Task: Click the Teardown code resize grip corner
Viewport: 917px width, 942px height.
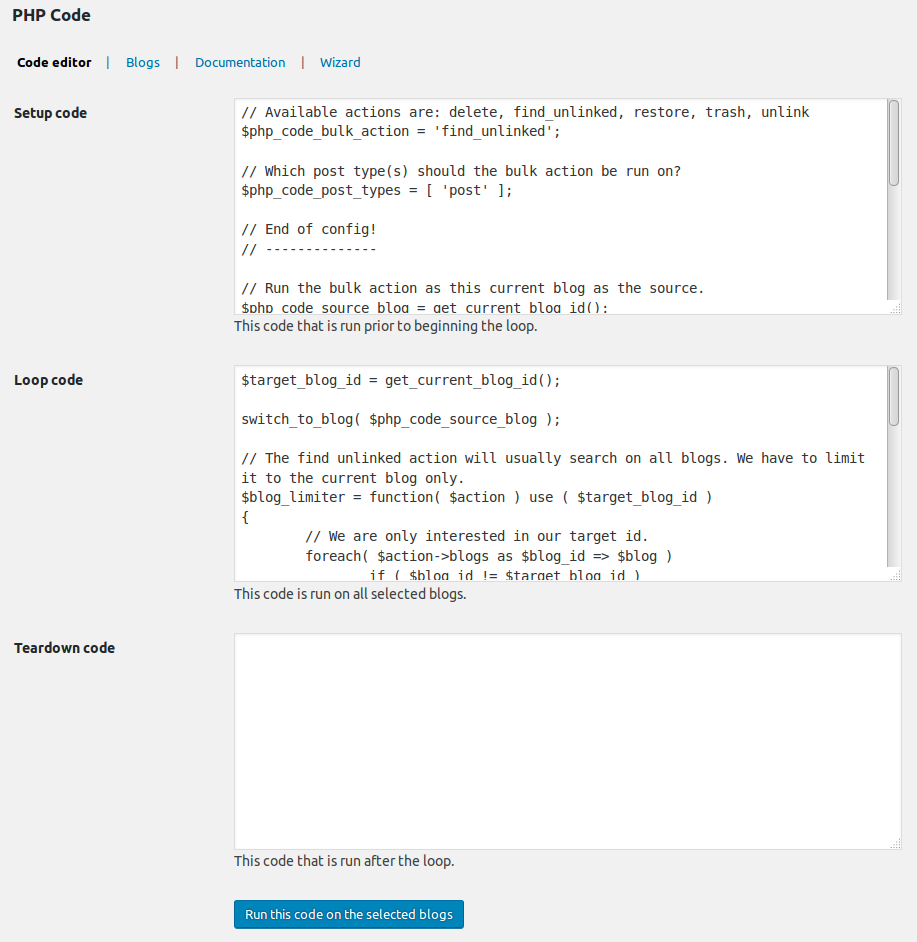Action: [895, 843]
